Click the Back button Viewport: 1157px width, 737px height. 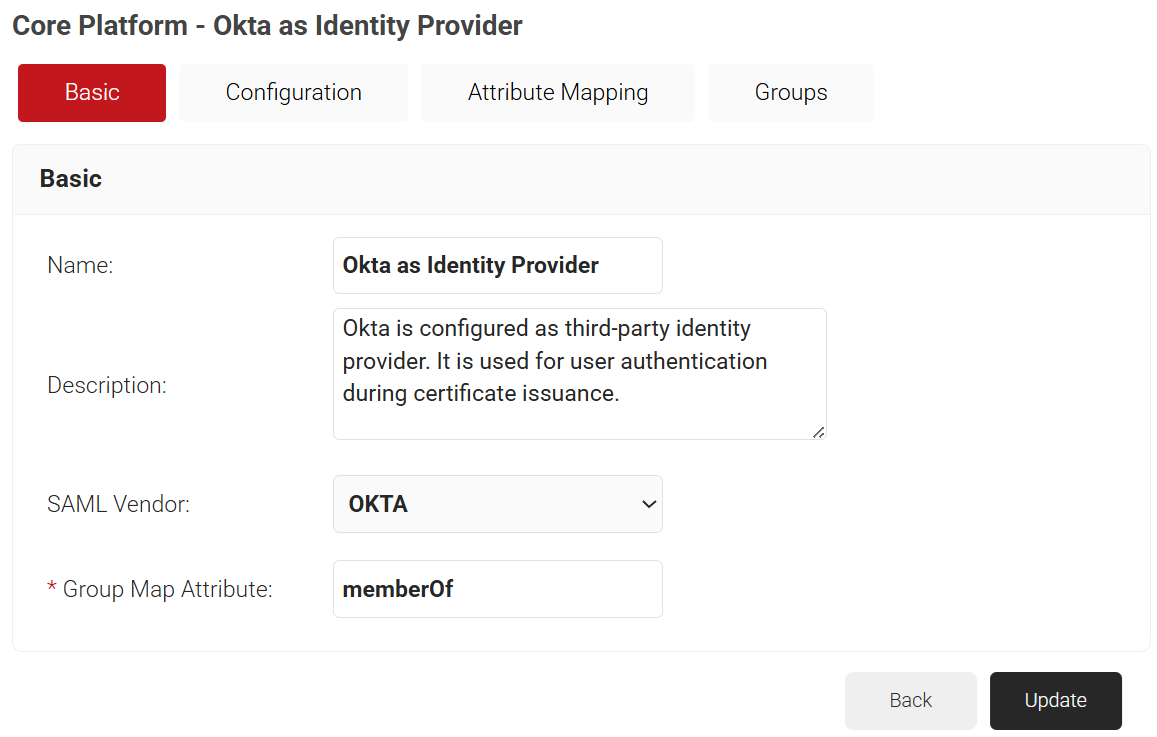click(x=910, y=700)
